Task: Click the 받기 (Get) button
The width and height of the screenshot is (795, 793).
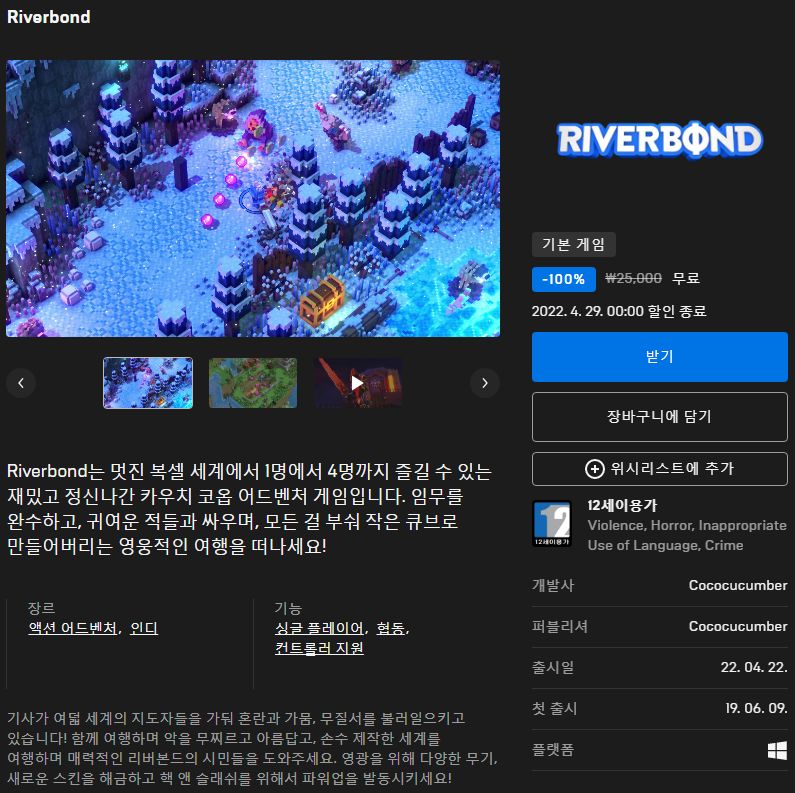Action: [659, 356]
